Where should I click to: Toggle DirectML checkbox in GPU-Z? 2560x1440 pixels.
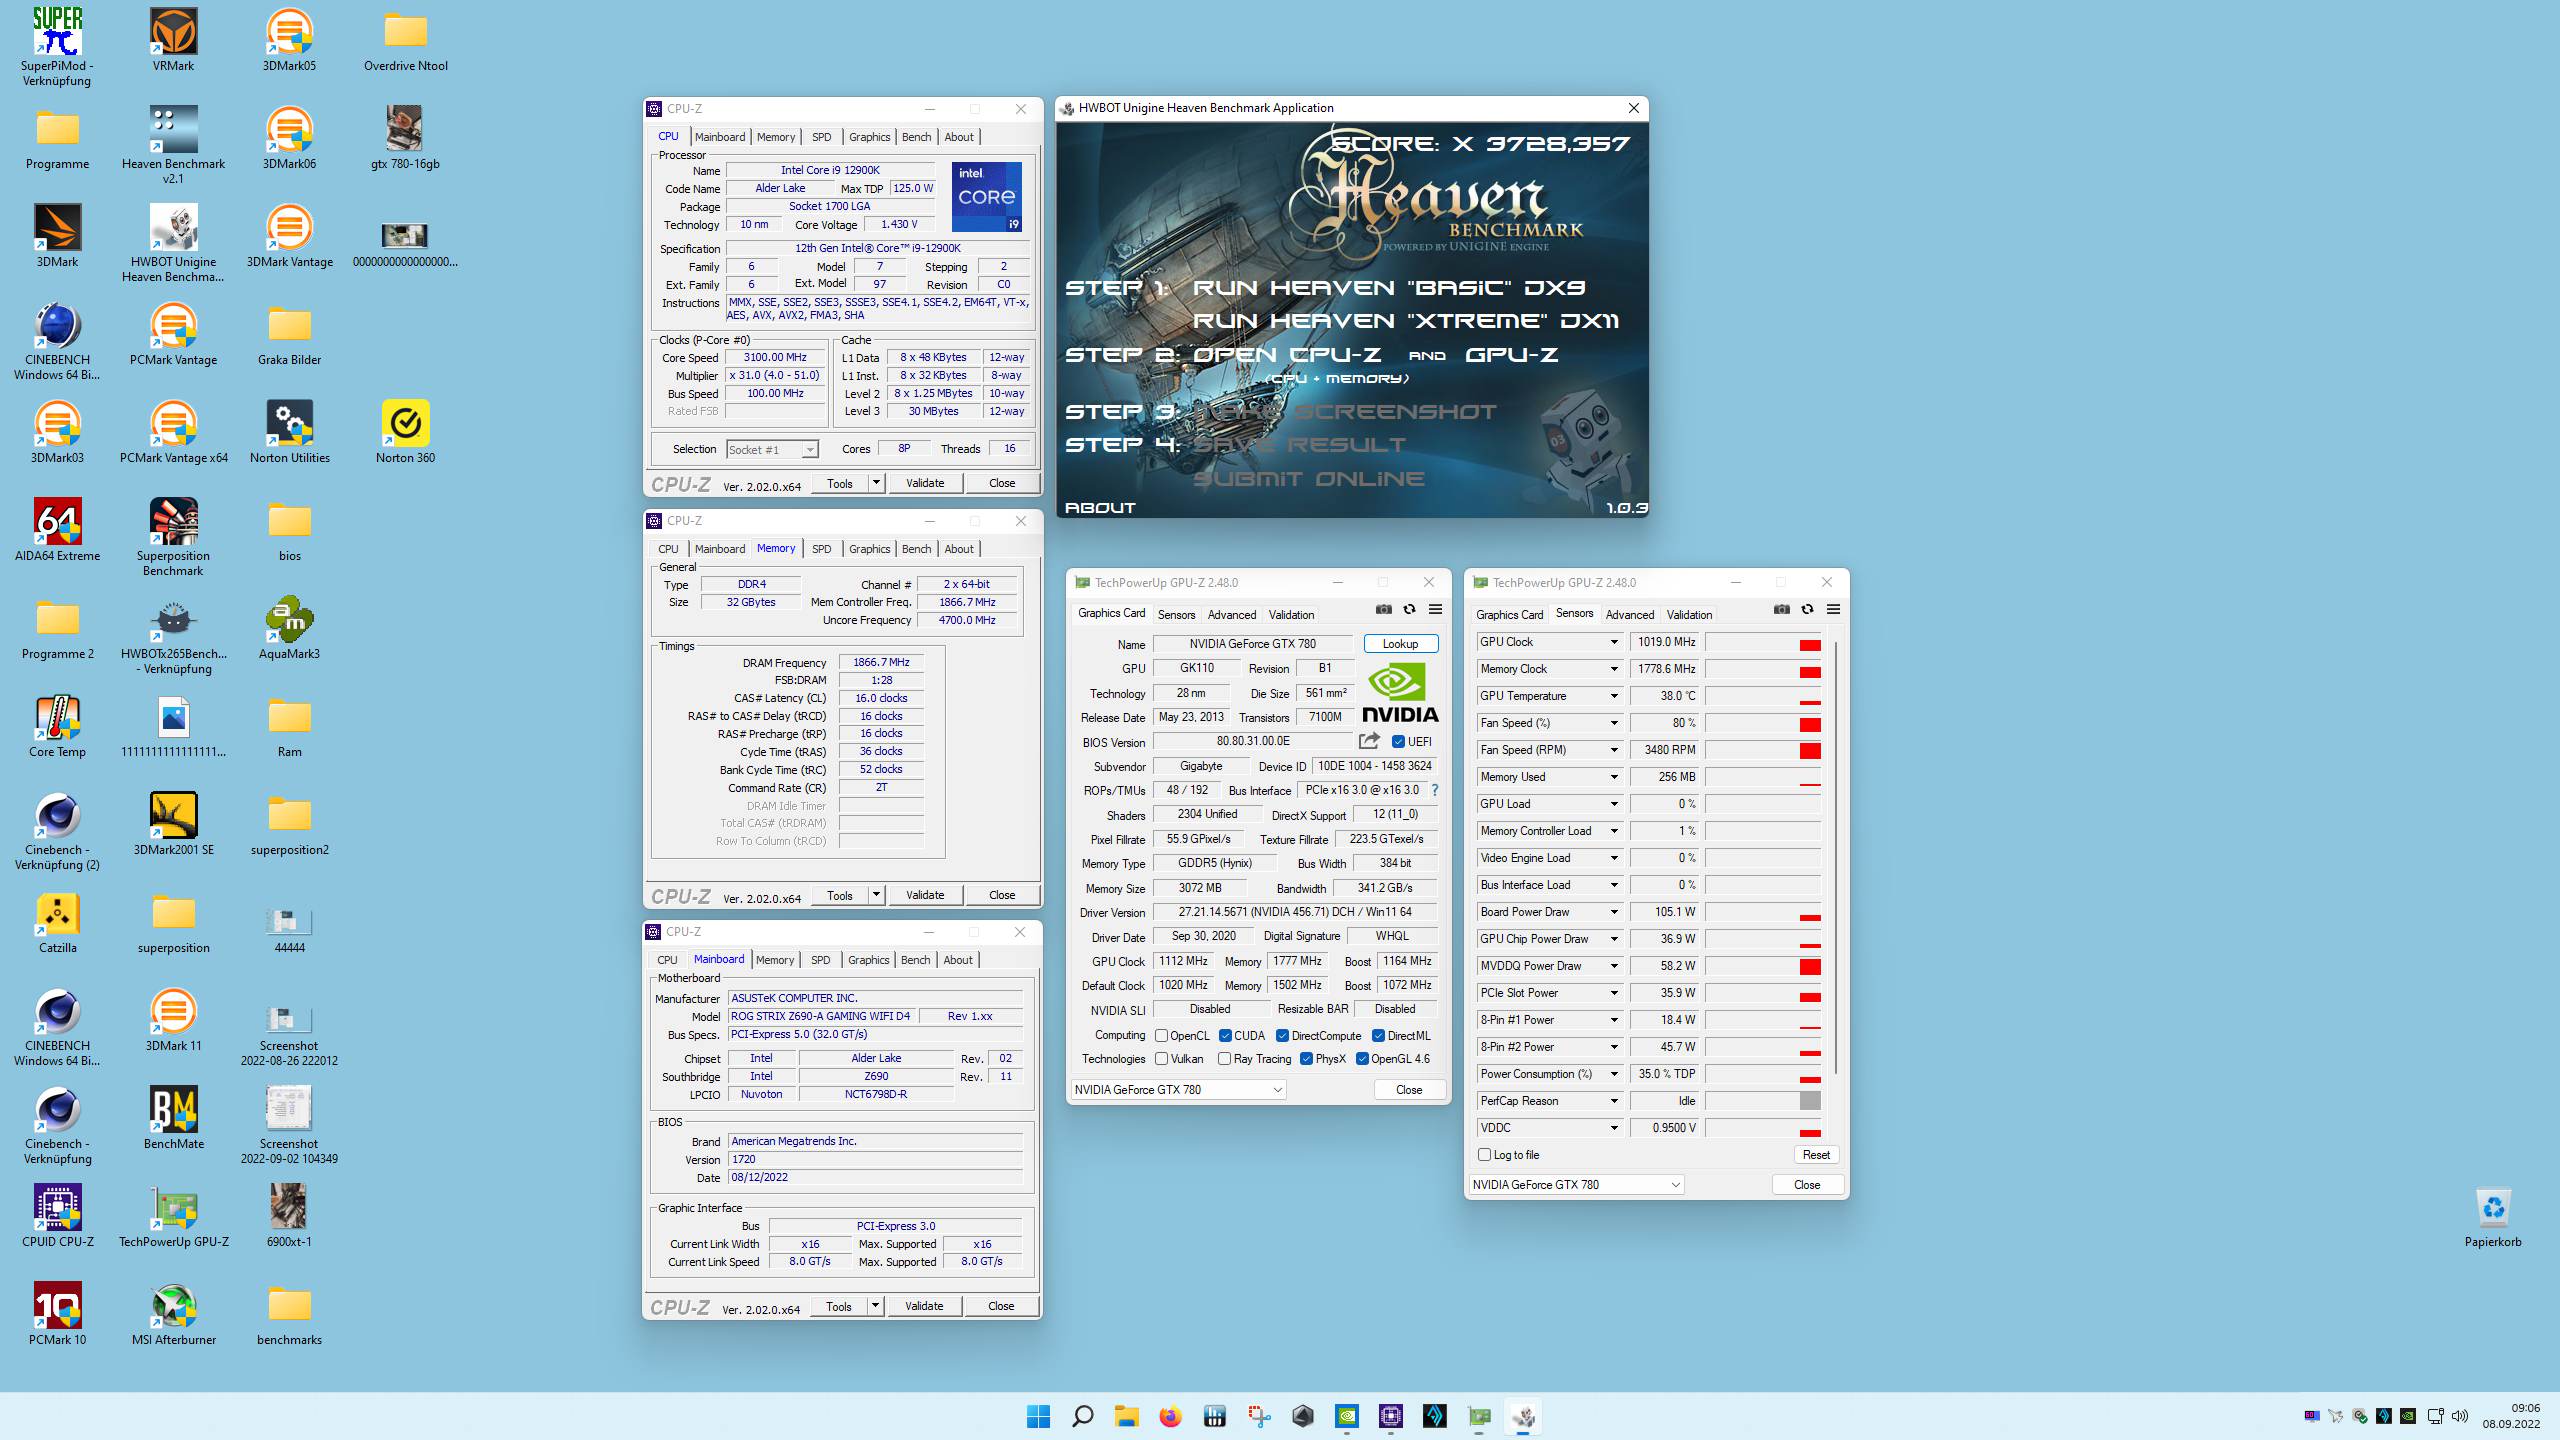click(1378, 1036)
